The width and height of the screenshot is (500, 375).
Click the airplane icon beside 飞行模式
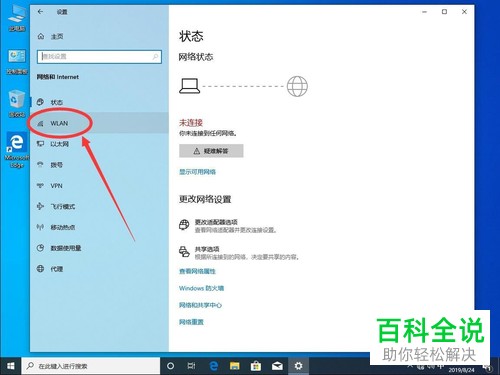click(40, 206)
